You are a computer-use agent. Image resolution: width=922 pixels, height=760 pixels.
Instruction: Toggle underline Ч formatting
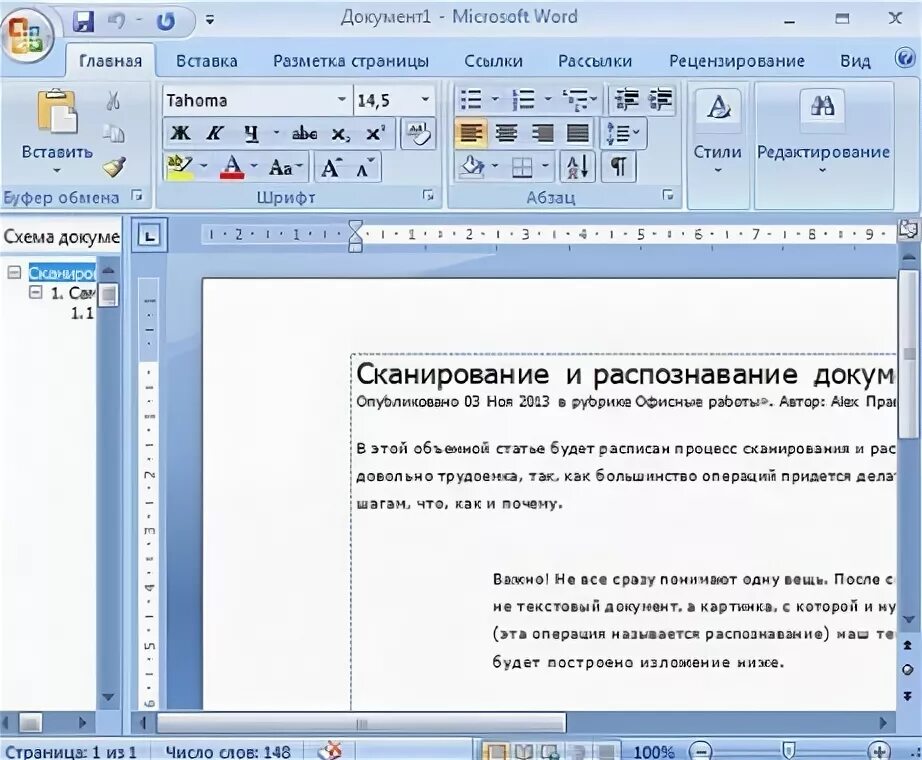252,134
